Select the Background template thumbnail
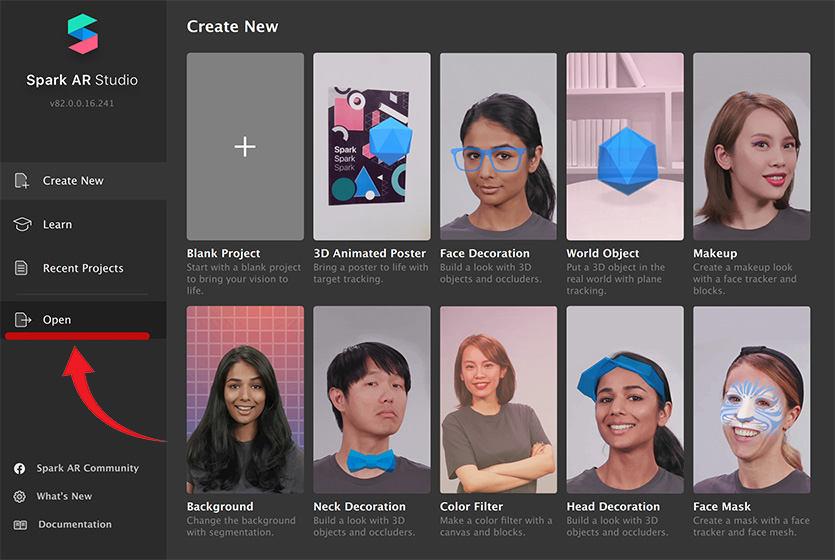Screen dimensions: 835x560 (245, 400)
